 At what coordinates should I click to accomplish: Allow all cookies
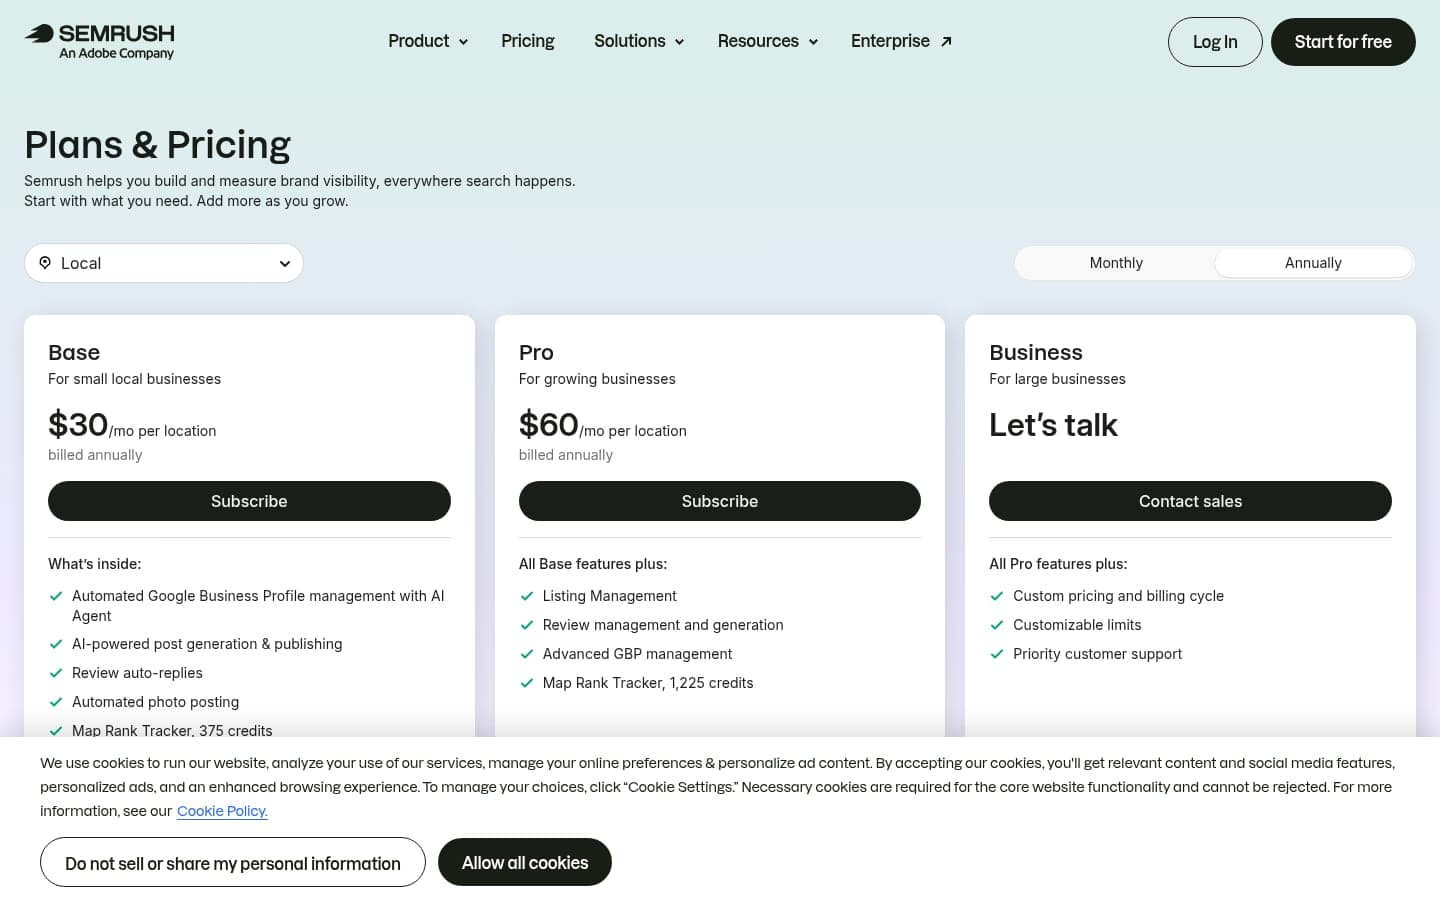[x=525, y=862]
